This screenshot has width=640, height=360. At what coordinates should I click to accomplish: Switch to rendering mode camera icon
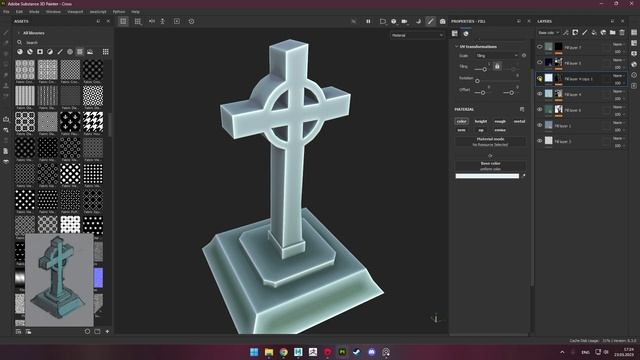point(442,21)
